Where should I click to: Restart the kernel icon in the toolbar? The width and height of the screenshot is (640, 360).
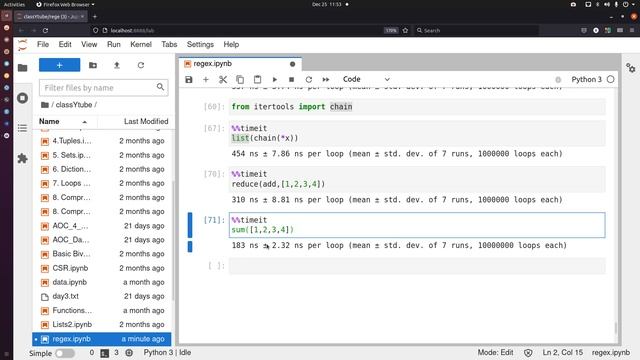(x=309, y=80)
